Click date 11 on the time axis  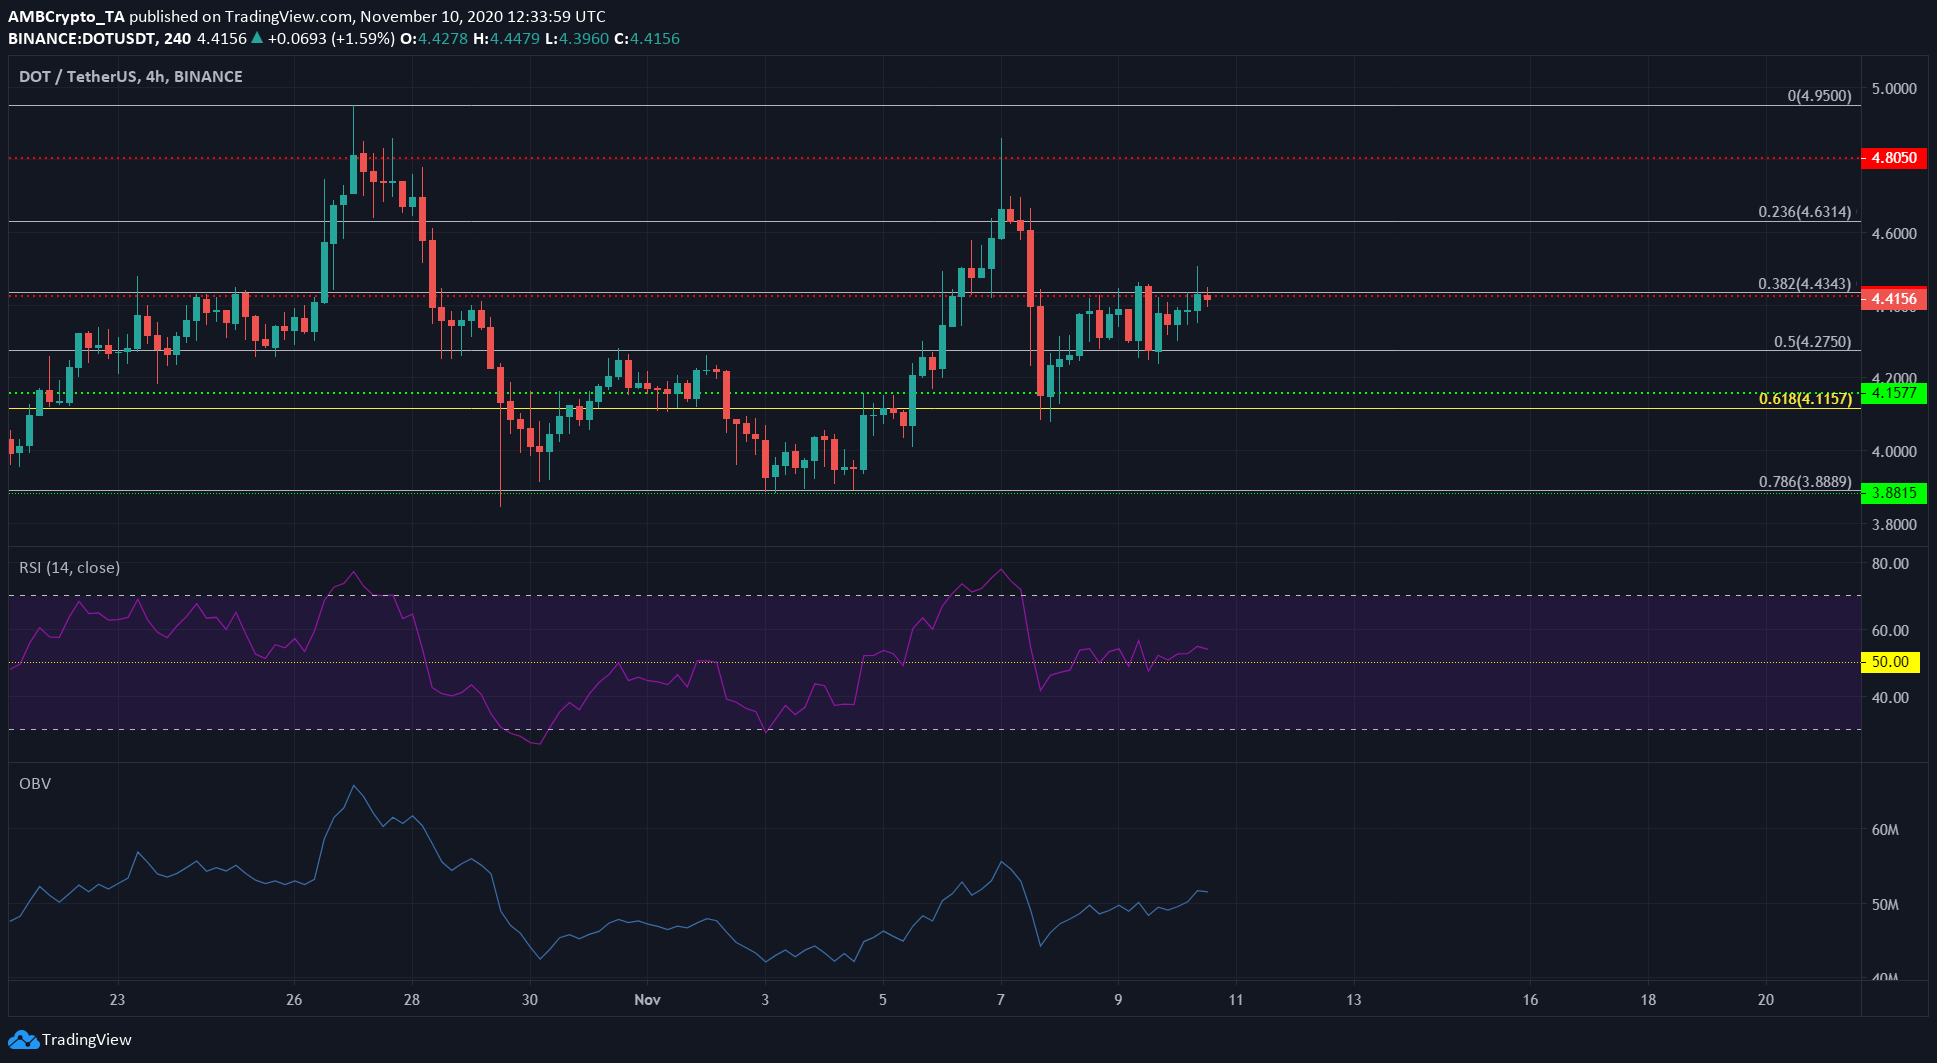click(1236, 1000)
